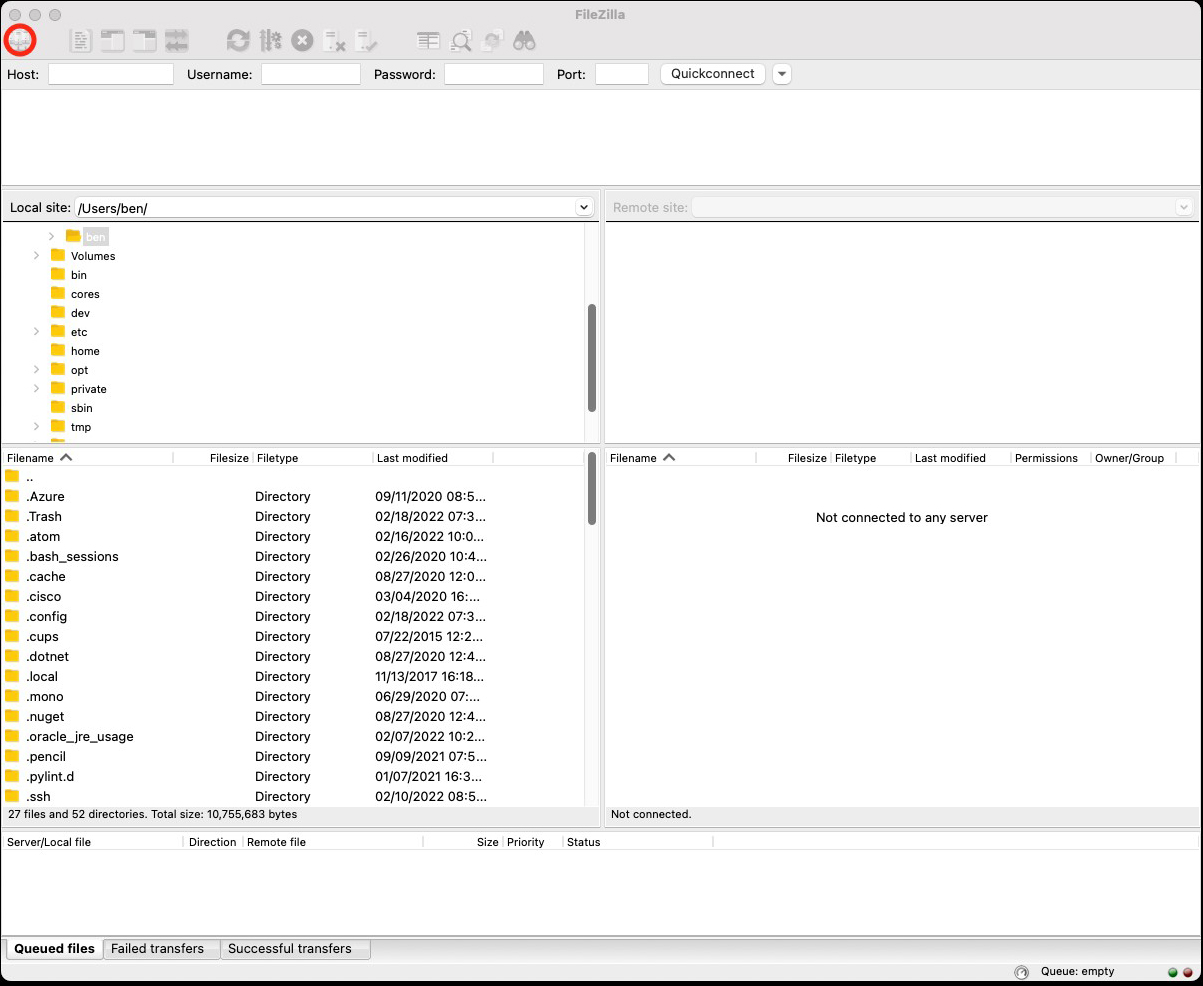Screen dimensions: 1203x986
Task: Click the Quickconnect button
Action: click(713, 74)
